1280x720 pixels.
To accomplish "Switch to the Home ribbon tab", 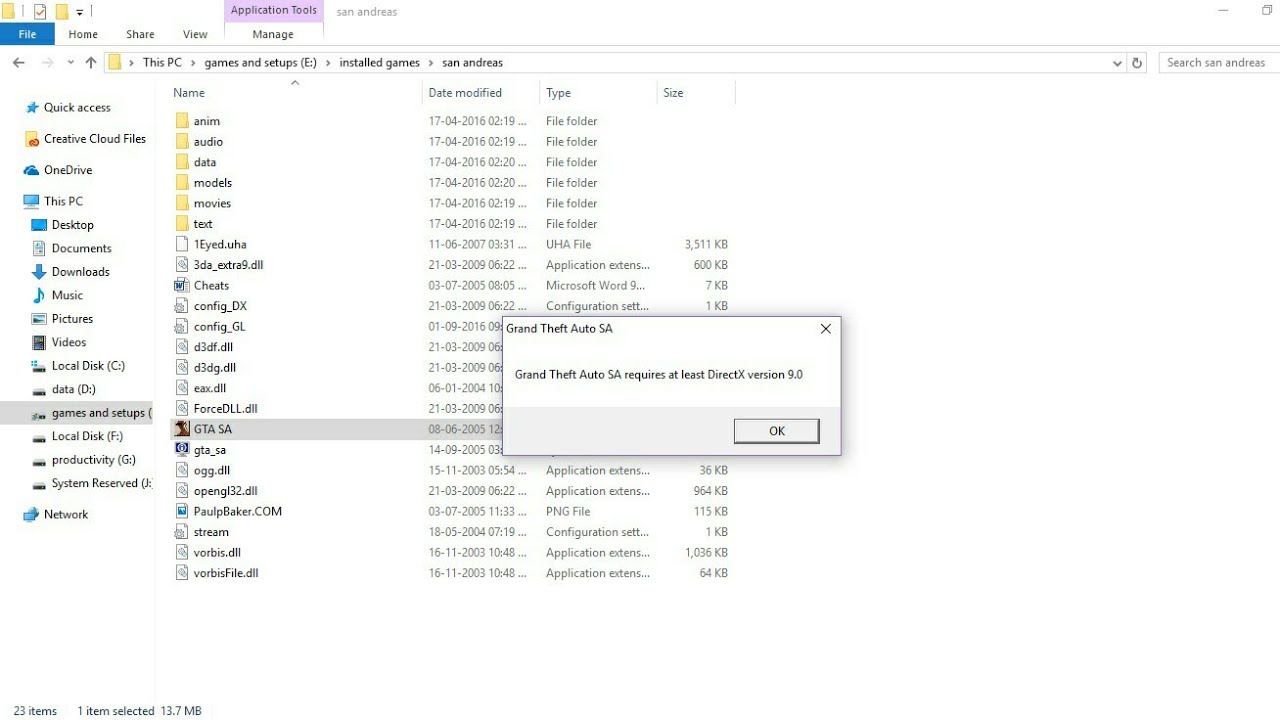I will click(x=83, y=34).
